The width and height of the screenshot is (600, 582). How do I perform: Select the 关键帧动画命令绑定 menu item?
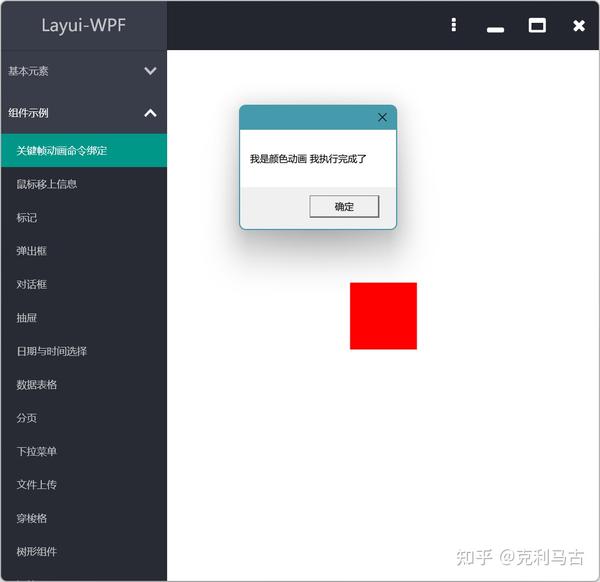pyautogui.click(x=84, y=150)
